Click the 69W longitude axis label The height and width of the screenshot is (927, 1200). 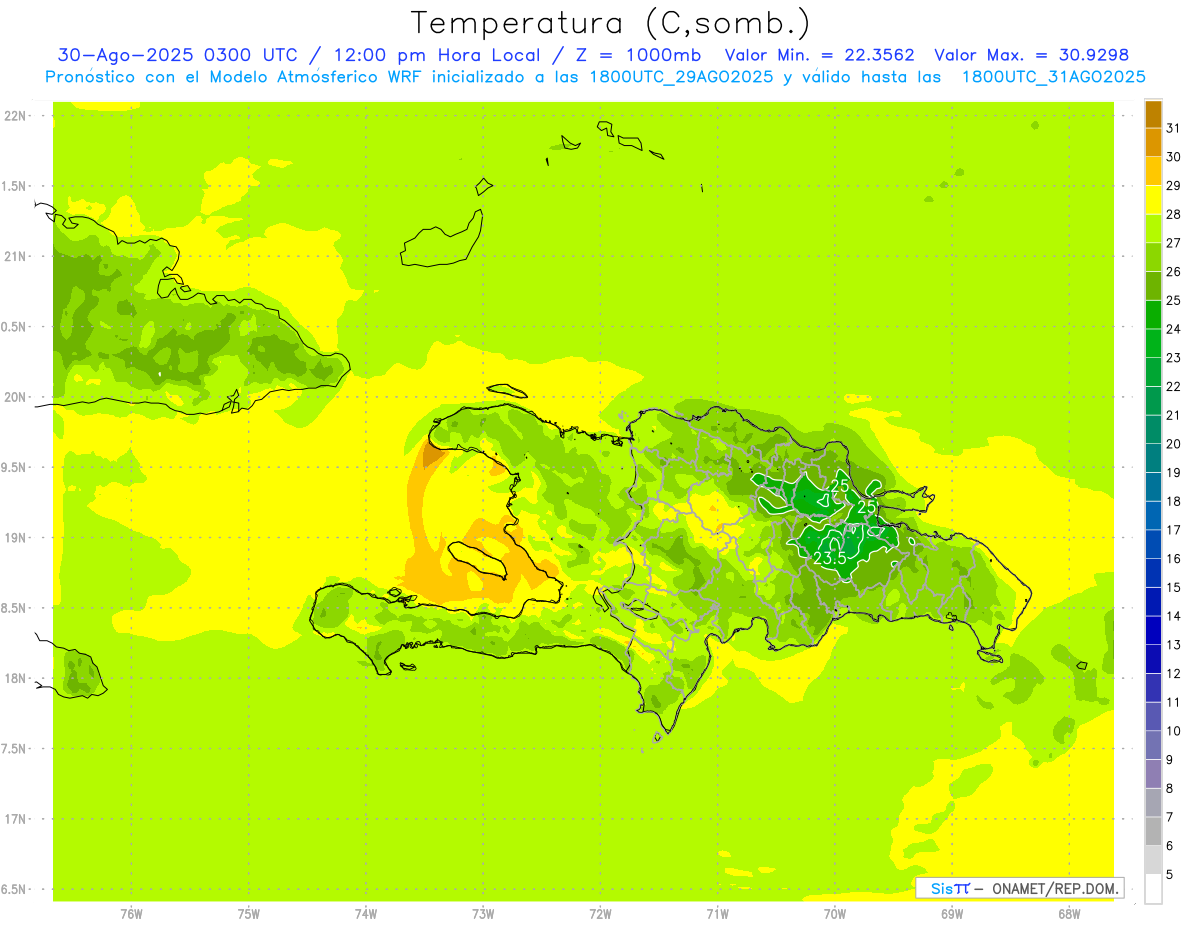click(x=952, y=913)
